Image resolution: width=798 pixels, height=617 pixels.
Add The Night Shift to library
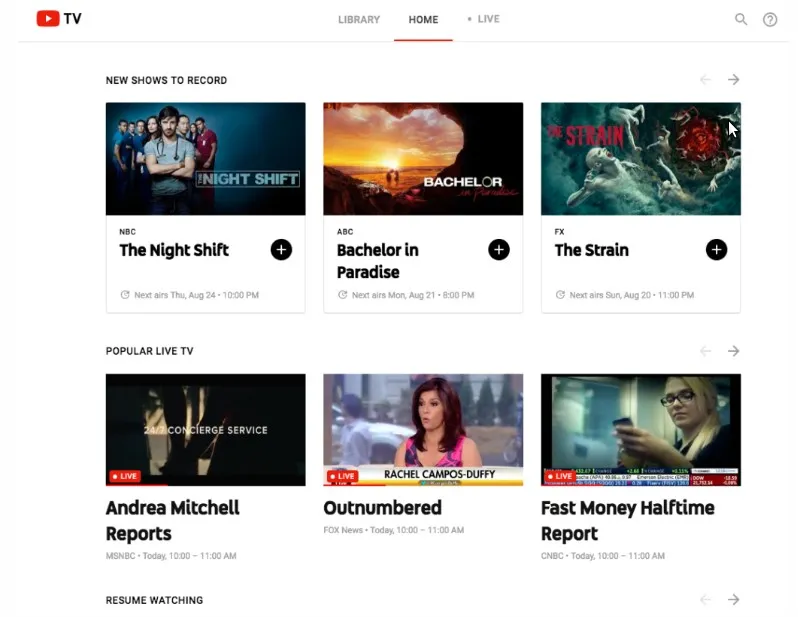coord(281,249)
